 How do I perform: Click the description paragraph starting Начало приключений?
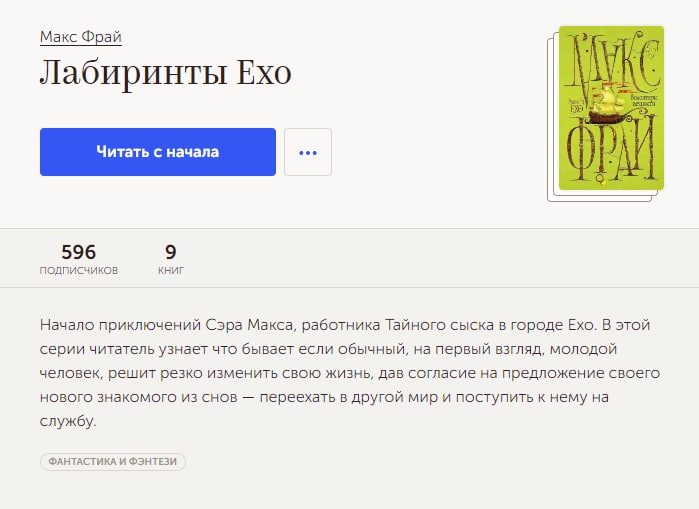tap(350, 373)
